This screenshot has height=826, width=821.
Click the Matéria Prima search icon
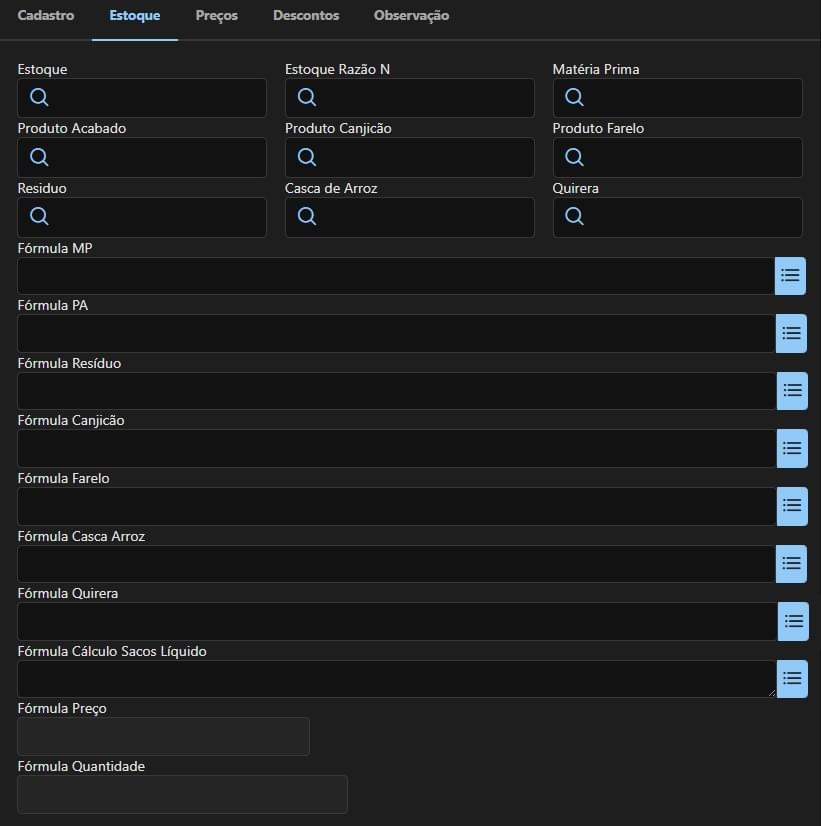574,98
